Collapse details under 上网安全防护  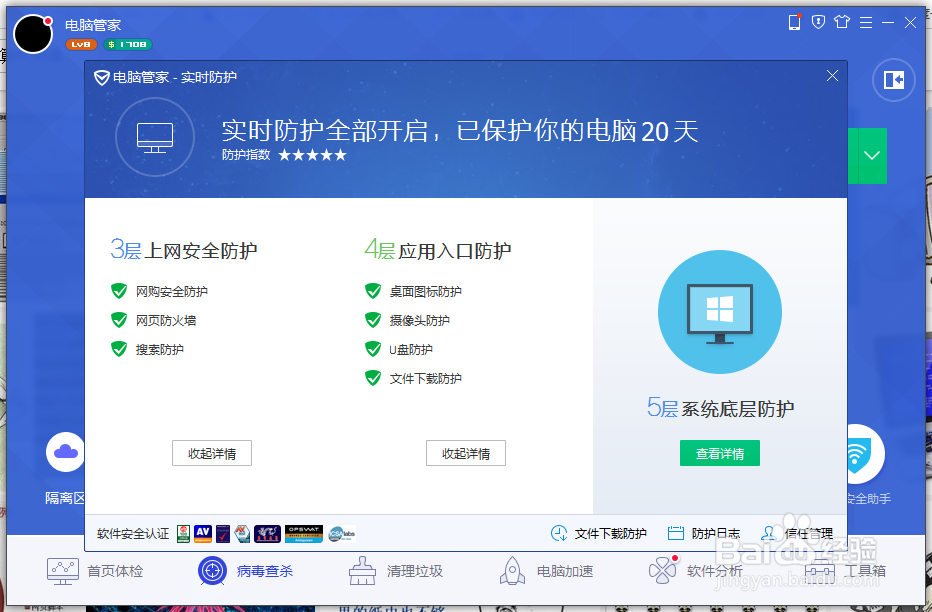click(x=212, y=453)
